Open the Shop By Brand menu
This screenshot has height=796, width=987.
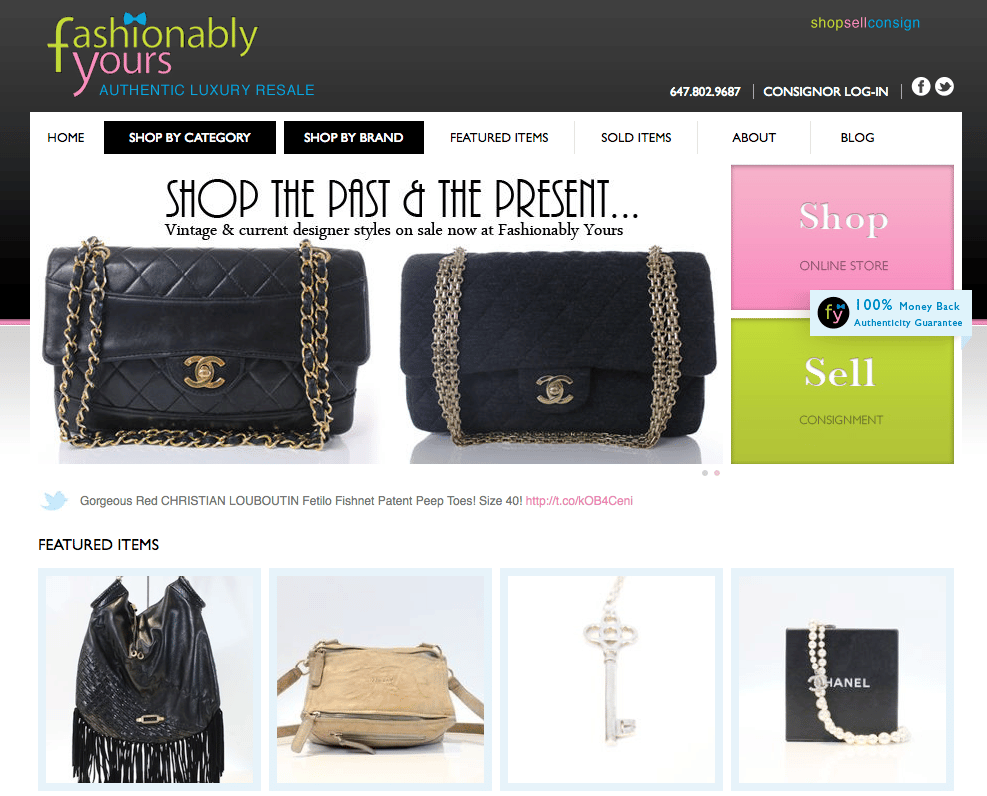tap(354, 137)
